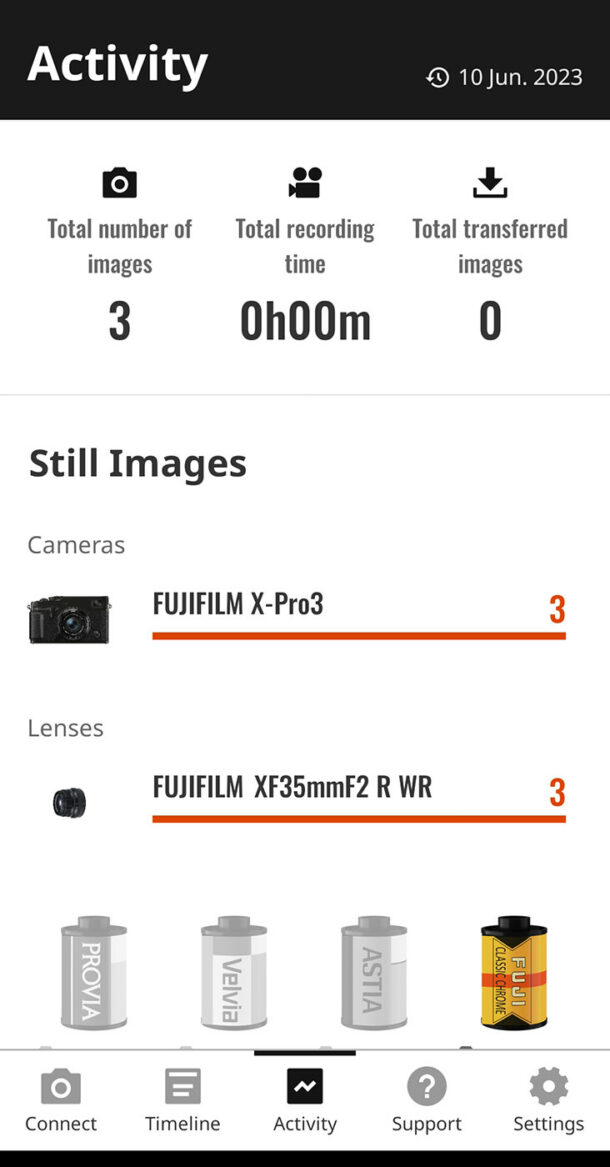Select the Connect camera icon

point(61,1087)
